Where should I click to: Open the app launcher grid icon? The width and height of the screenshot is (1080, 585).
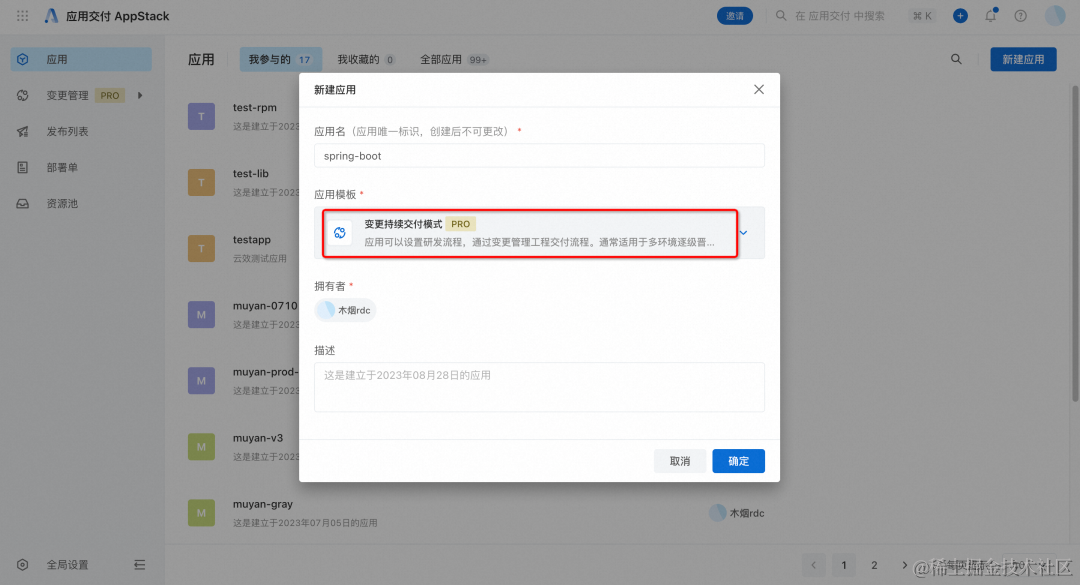coord(21,15)
